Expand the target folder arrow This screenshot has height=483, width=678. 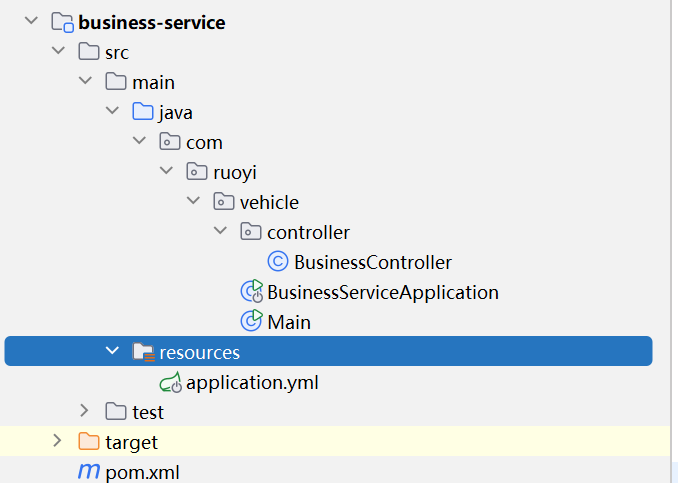pyautogui.click(x=57, y=442)
